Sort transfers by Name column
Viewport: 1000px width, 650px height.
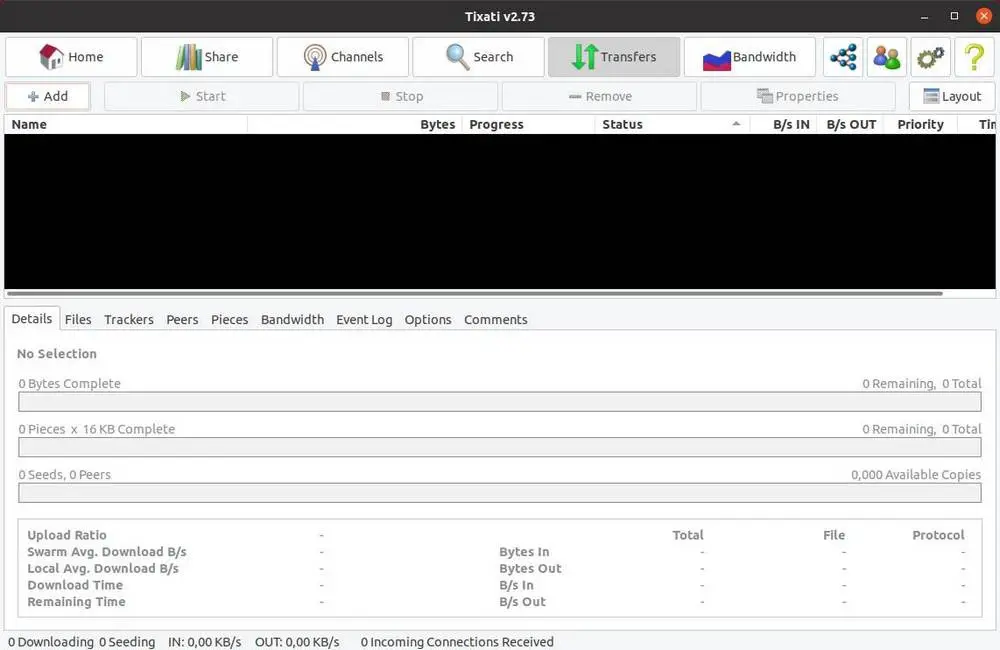click(126, 124)
